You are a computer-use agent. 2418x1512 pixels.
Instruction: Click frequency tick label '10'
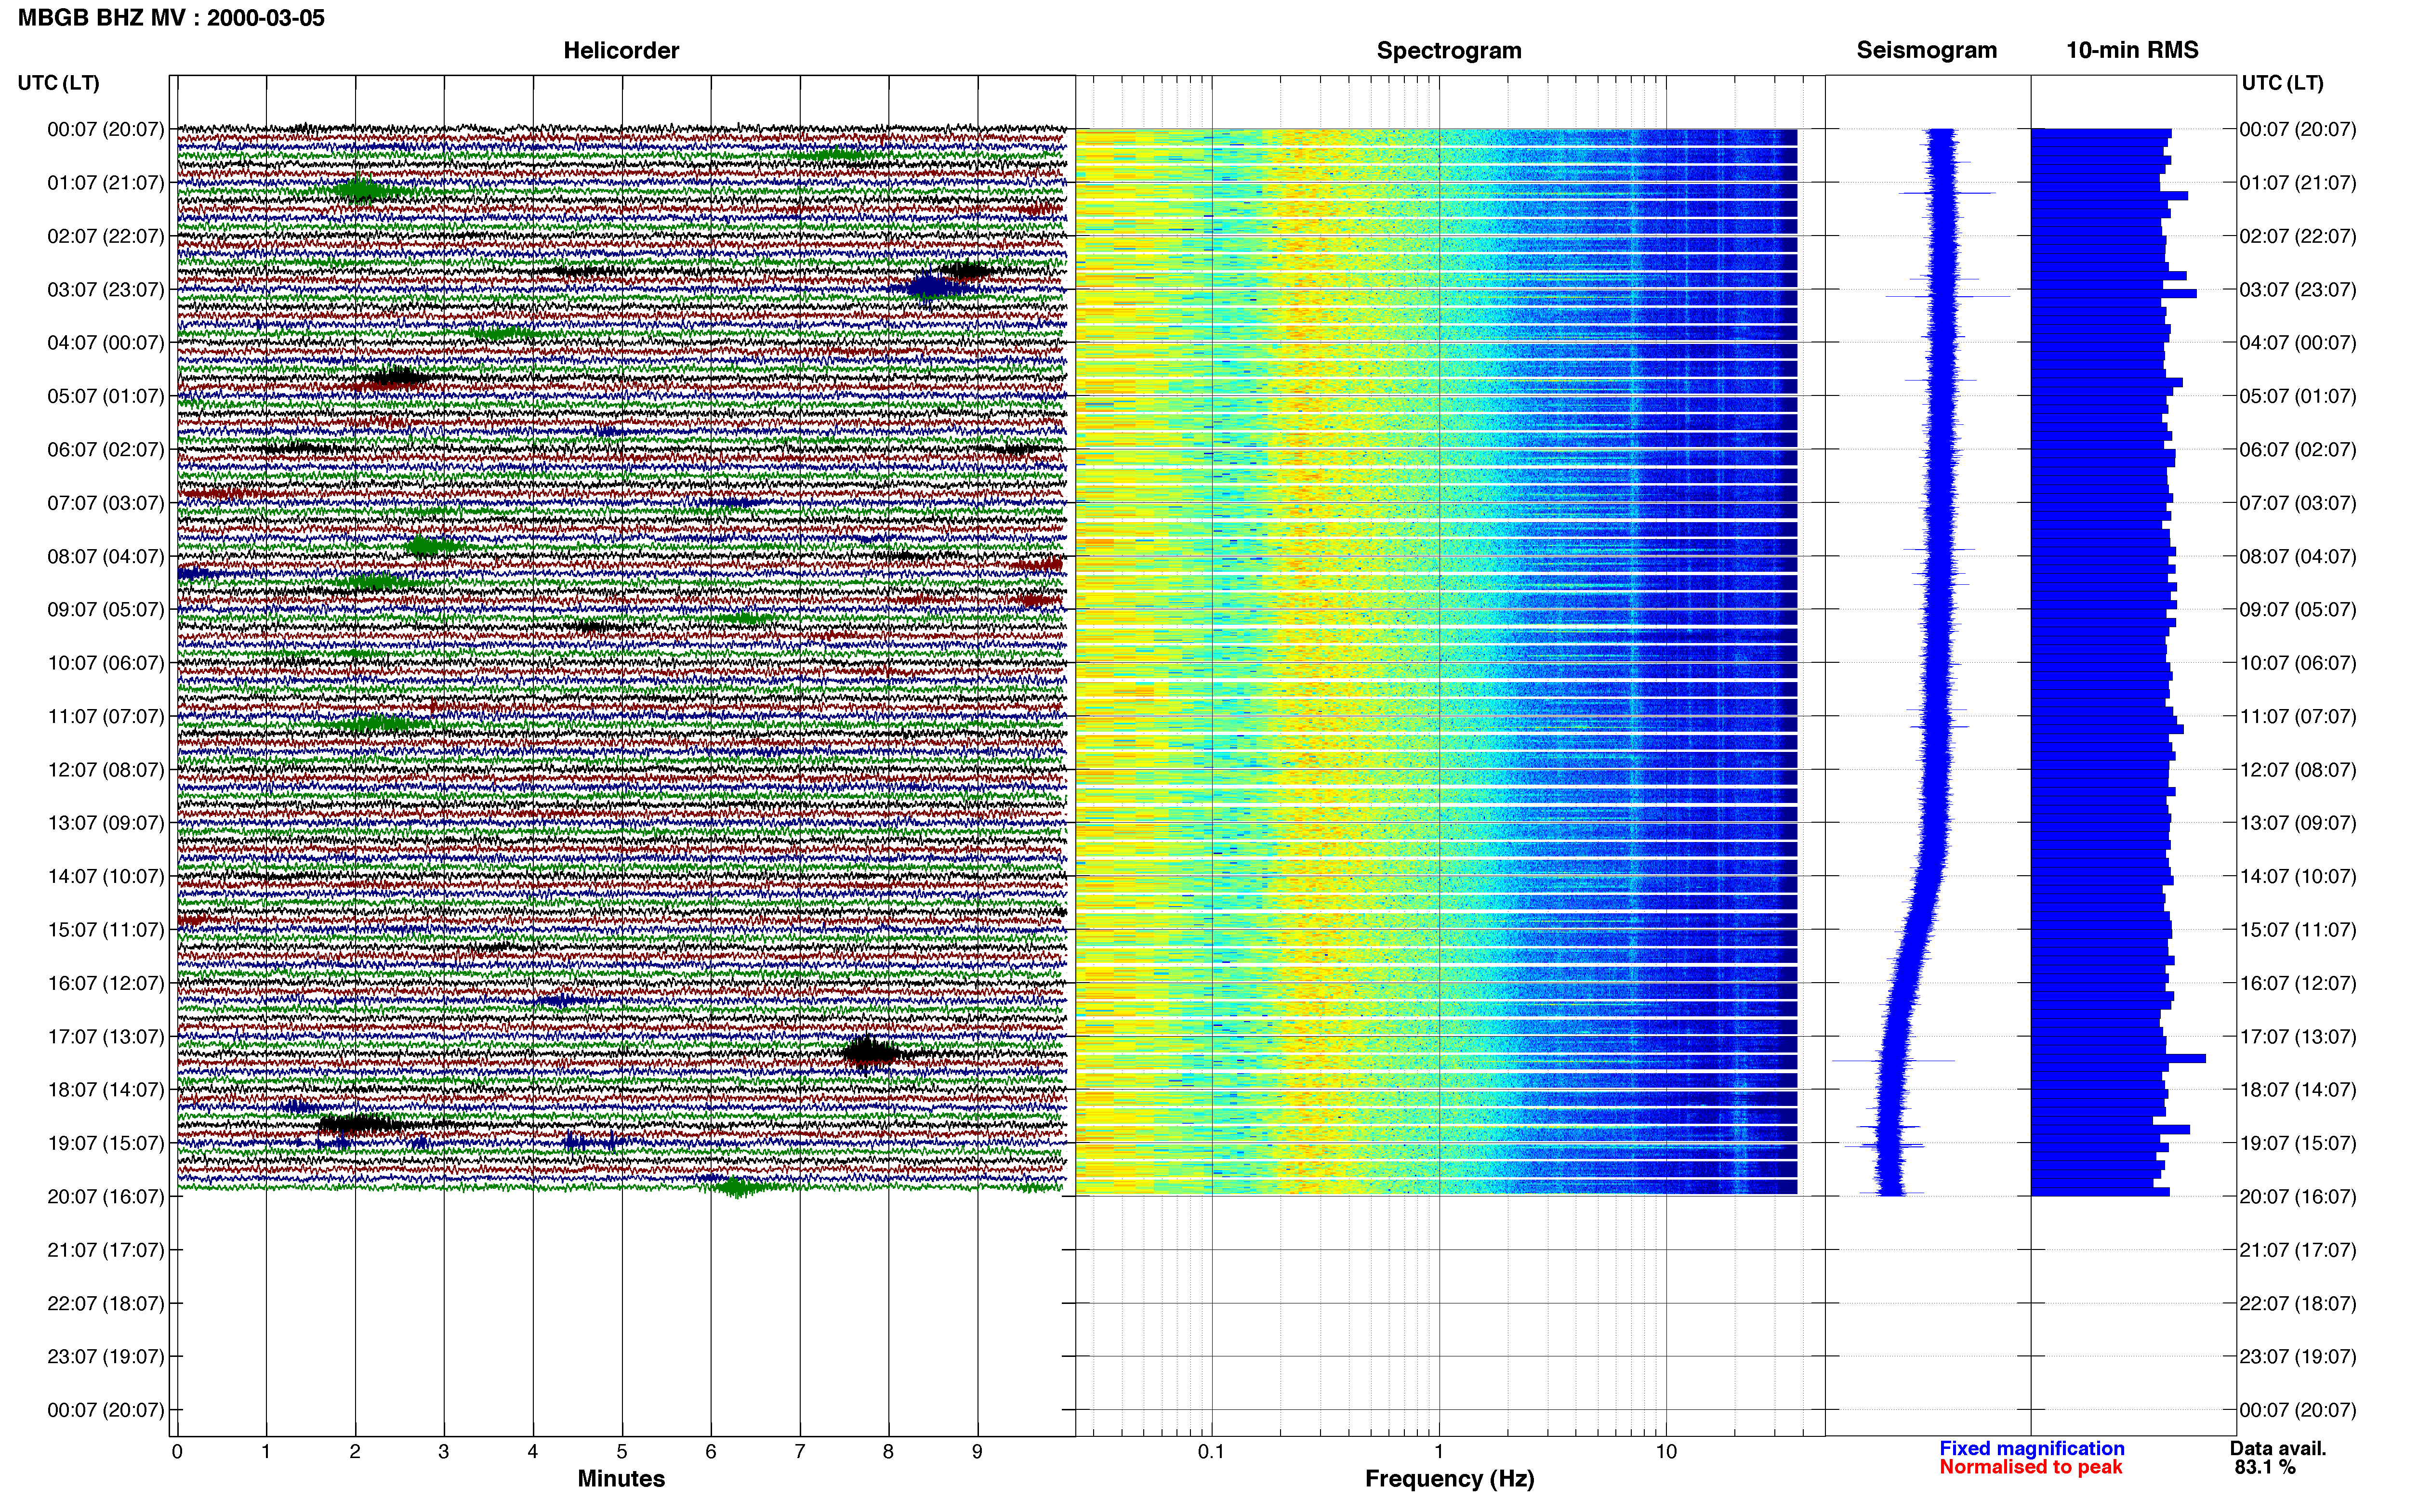pos(1666,1451)
